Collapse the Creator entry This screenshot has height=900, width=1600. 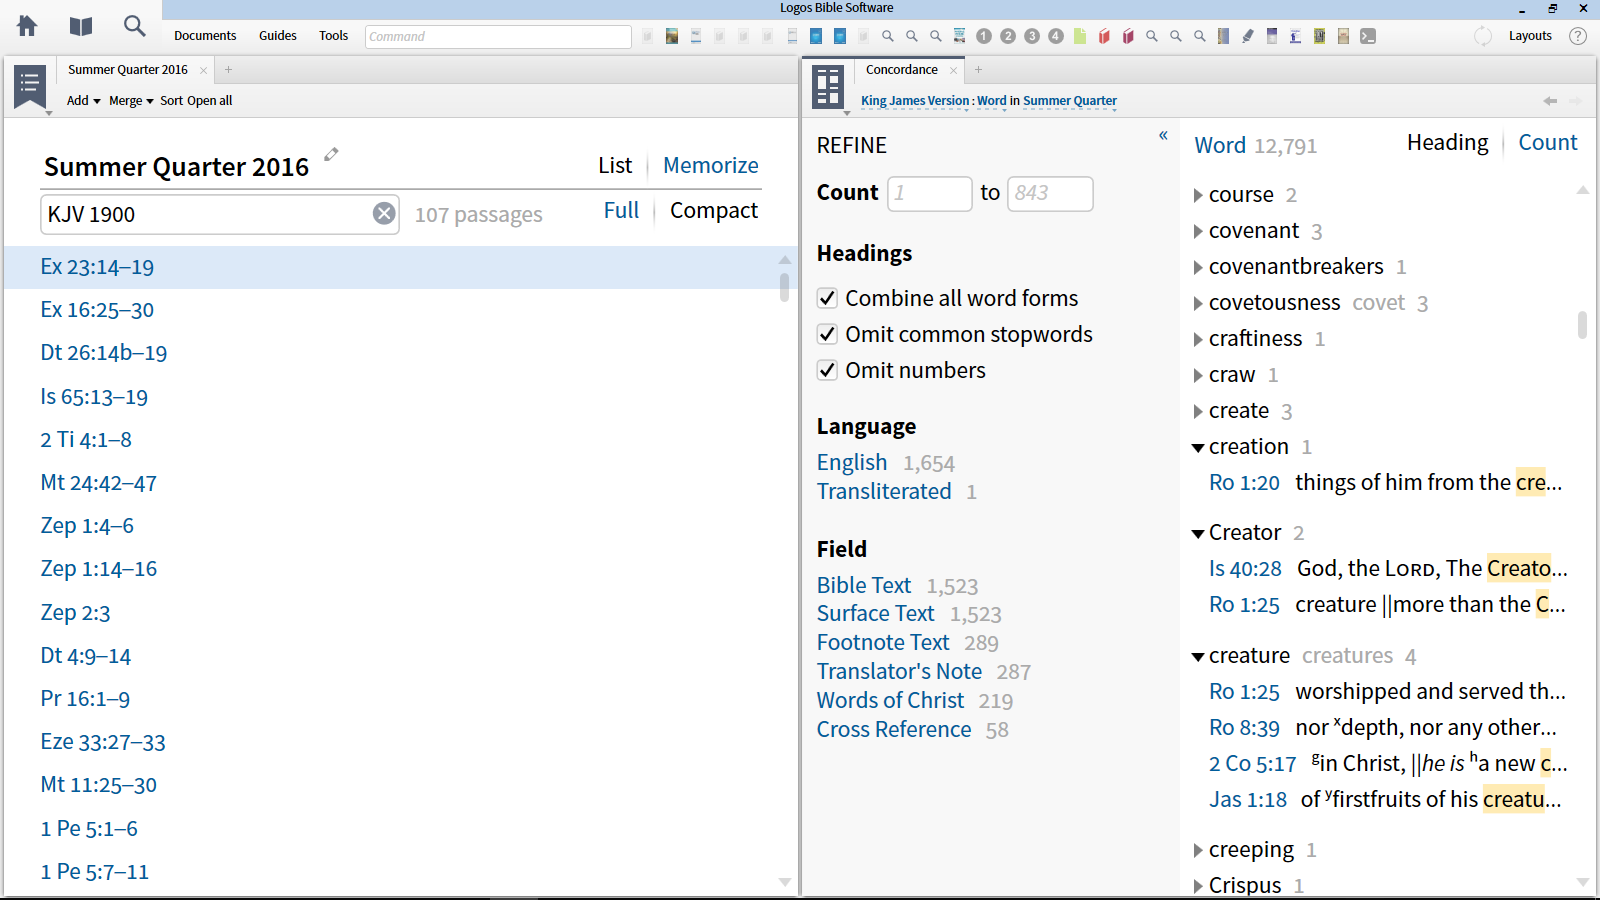point(1198,533)
